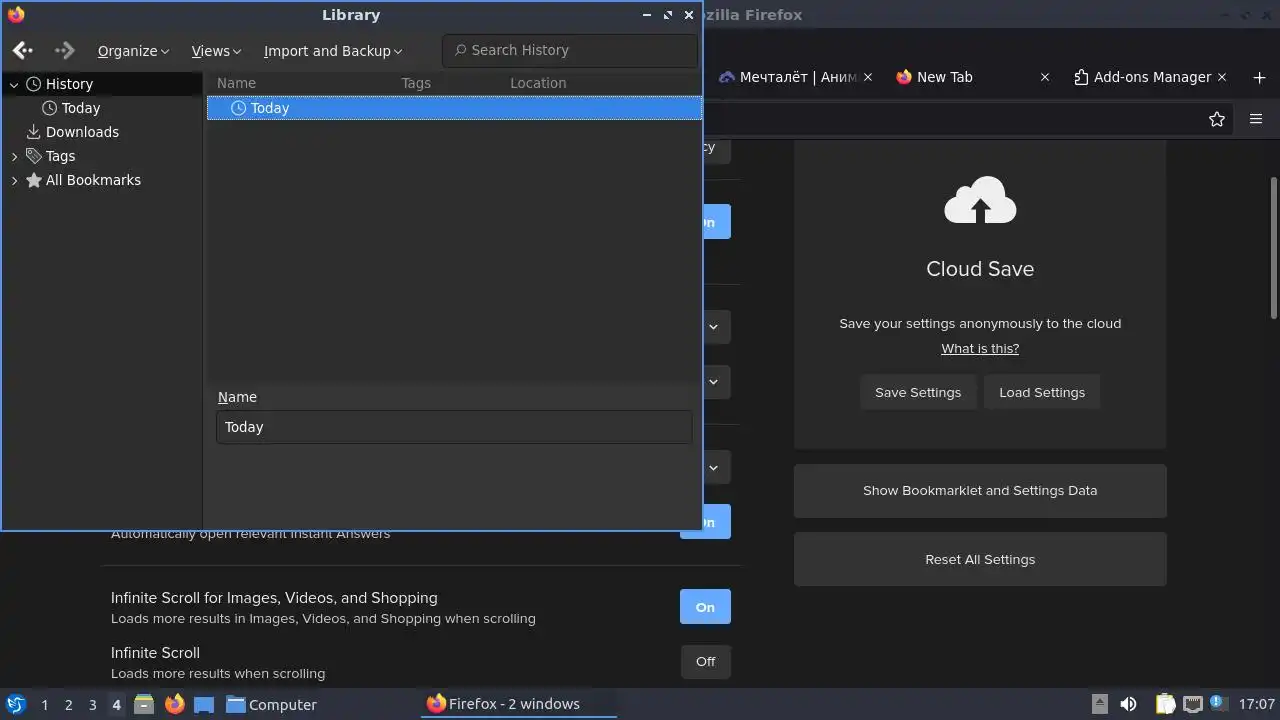Show hidden tray icons arrow
The height and width of the screenshot is (720, 1280).
tap(1099, 704)
